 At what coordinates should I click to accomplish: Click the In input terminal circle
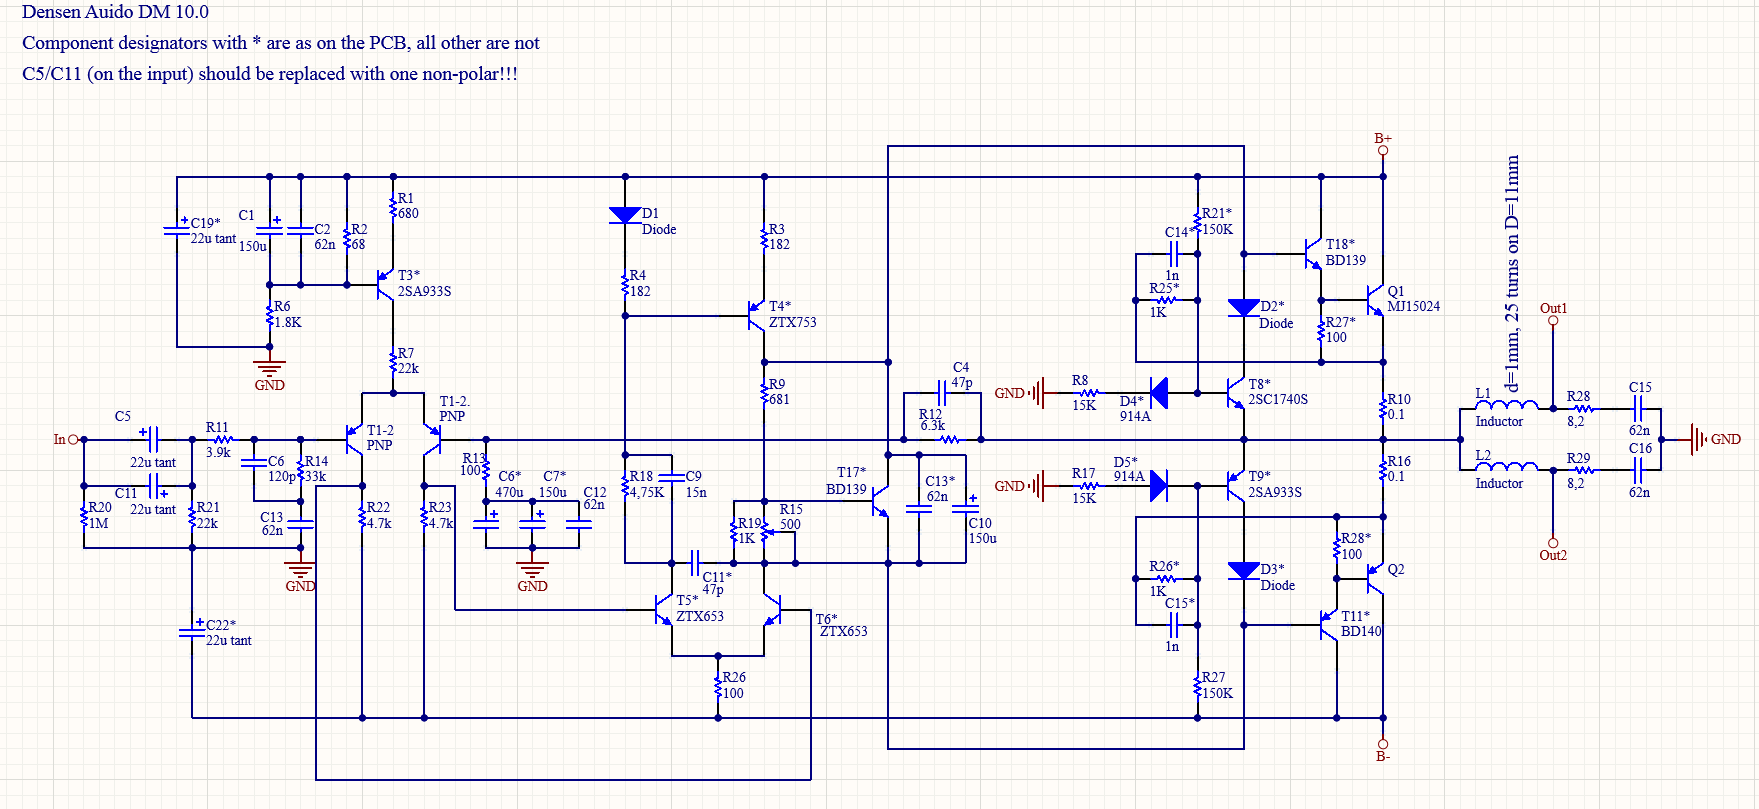point(73,439)
